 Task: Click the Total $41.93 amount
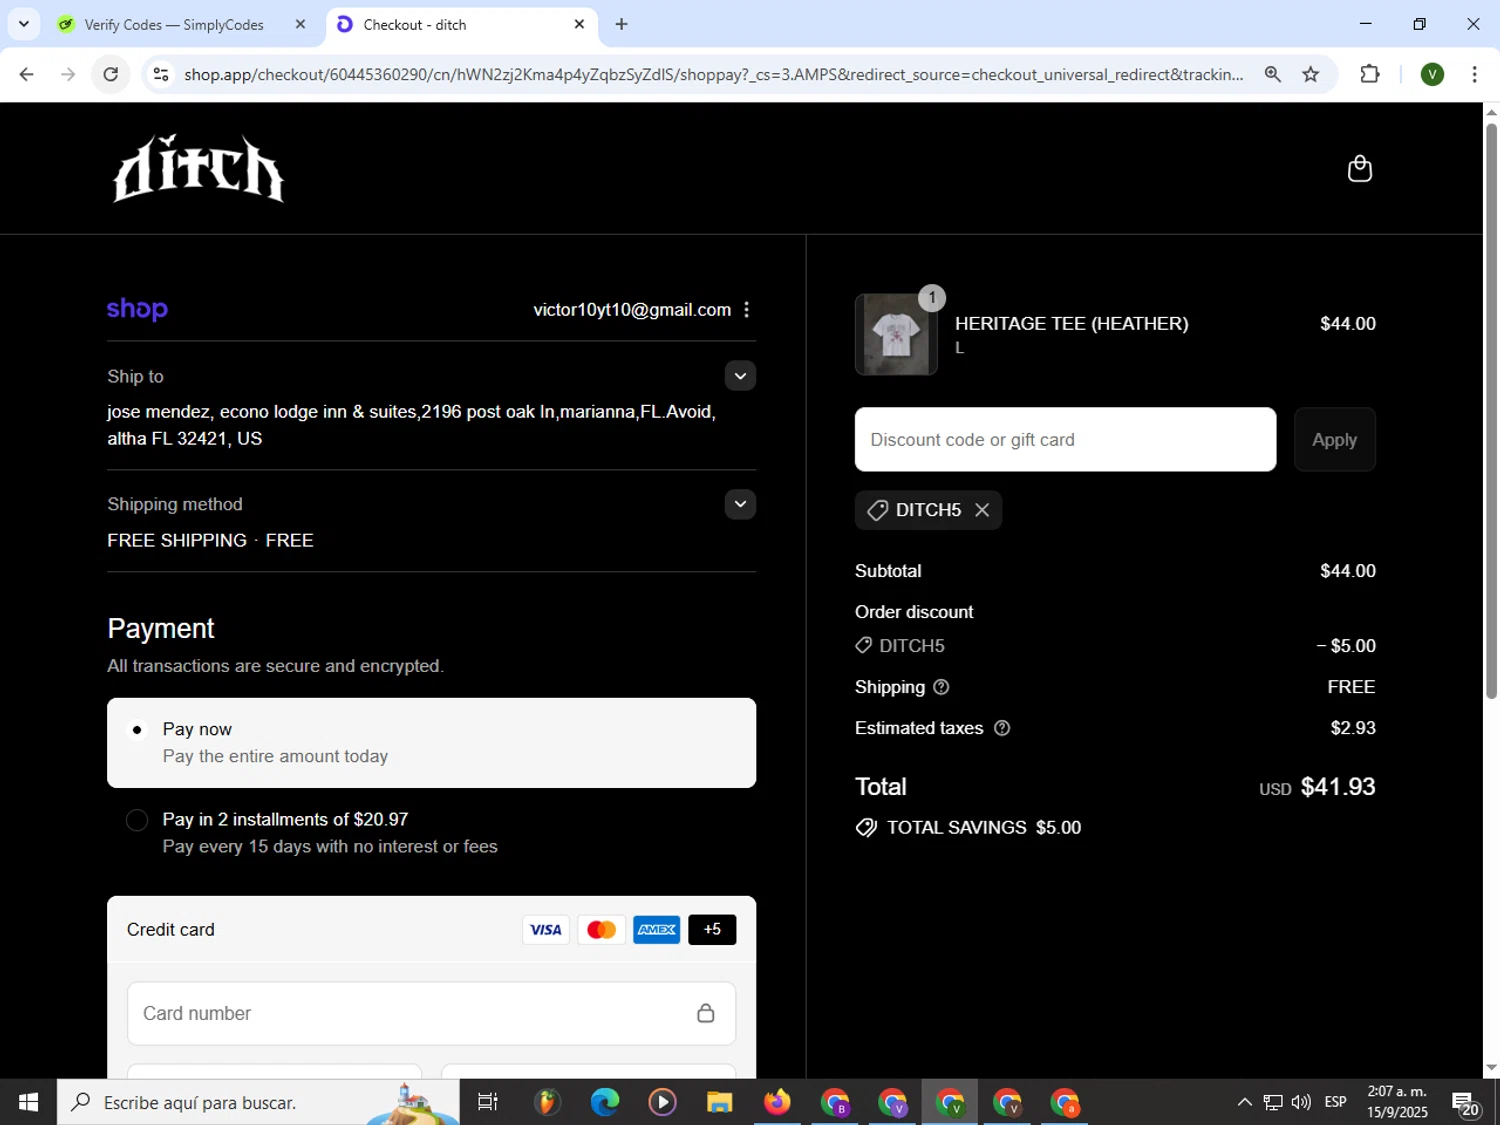click(1338, 787)
